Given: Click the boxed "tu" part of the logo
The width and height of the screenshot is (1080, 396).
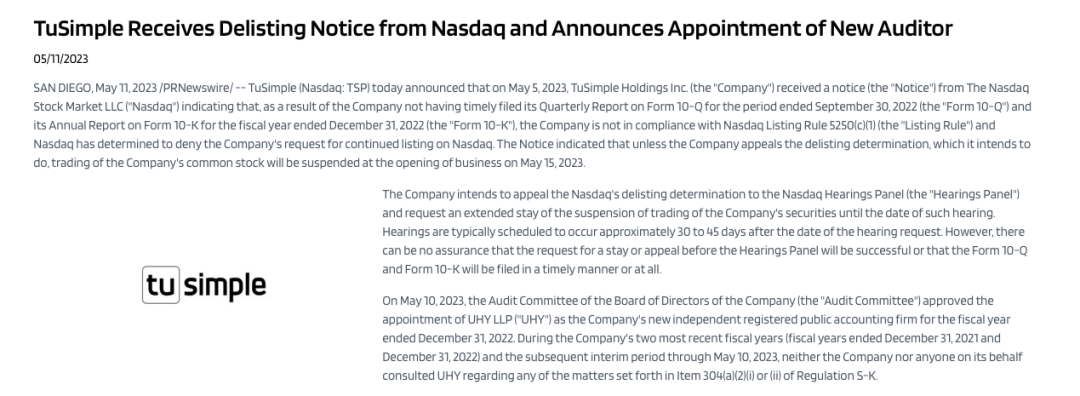Looking at the screenshot, I should point(160,285).
